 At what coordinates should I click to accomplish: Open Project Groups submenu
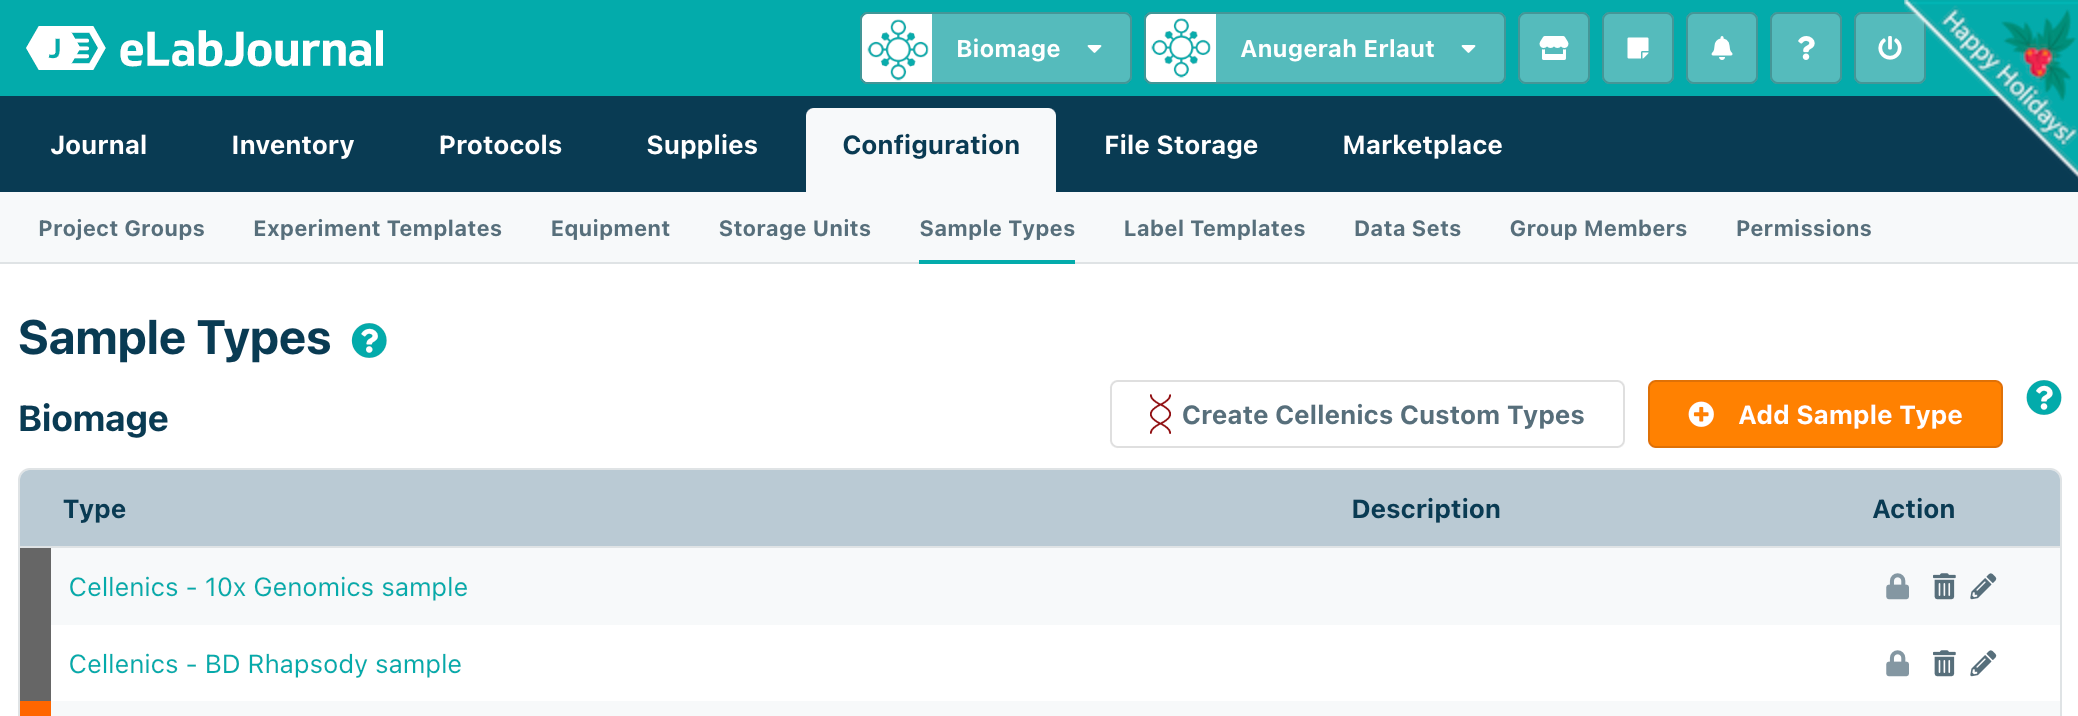click(x=121, y=228)
